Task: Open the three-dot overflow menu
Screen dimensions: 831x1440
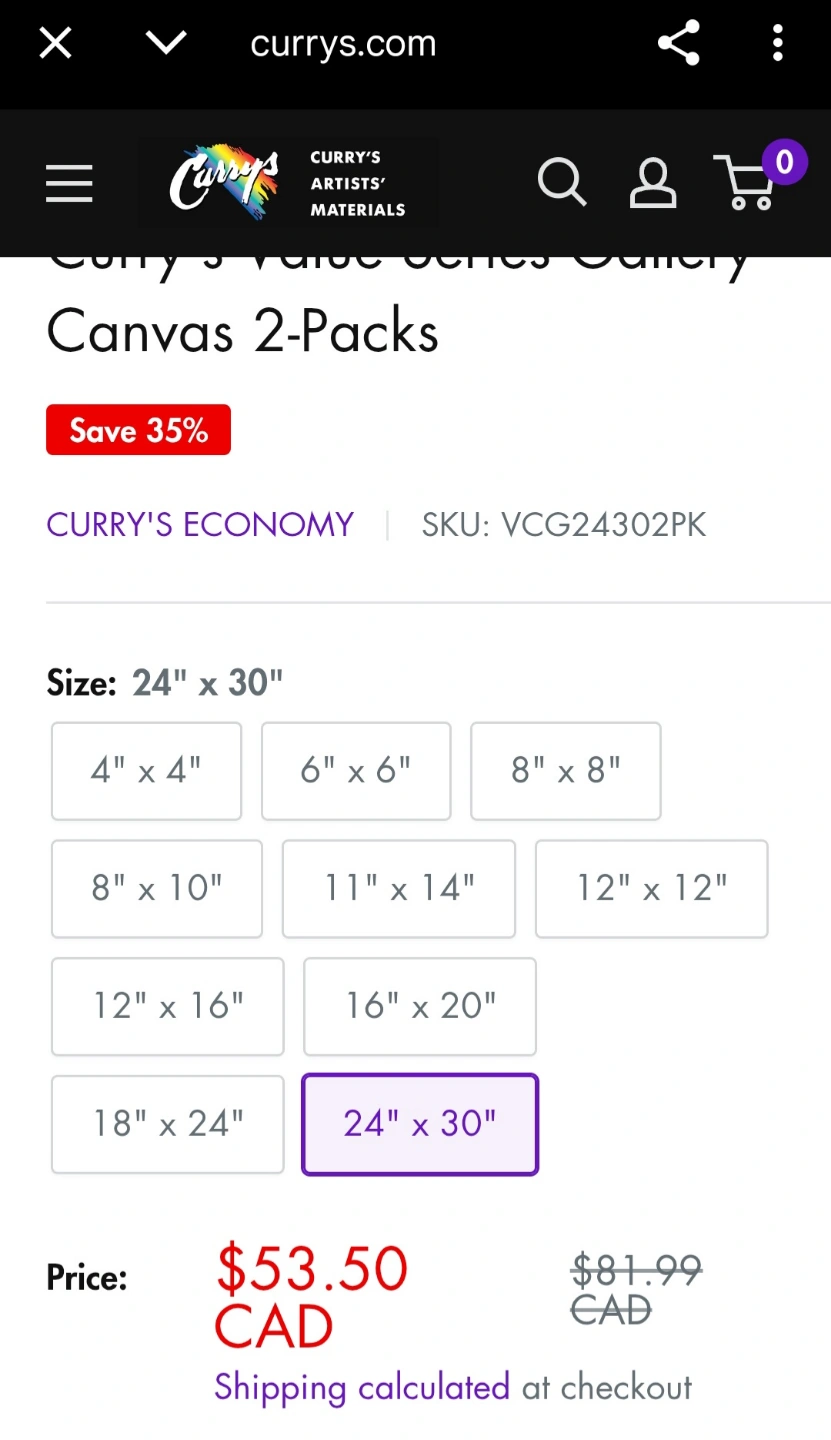Action: (778, 43)
